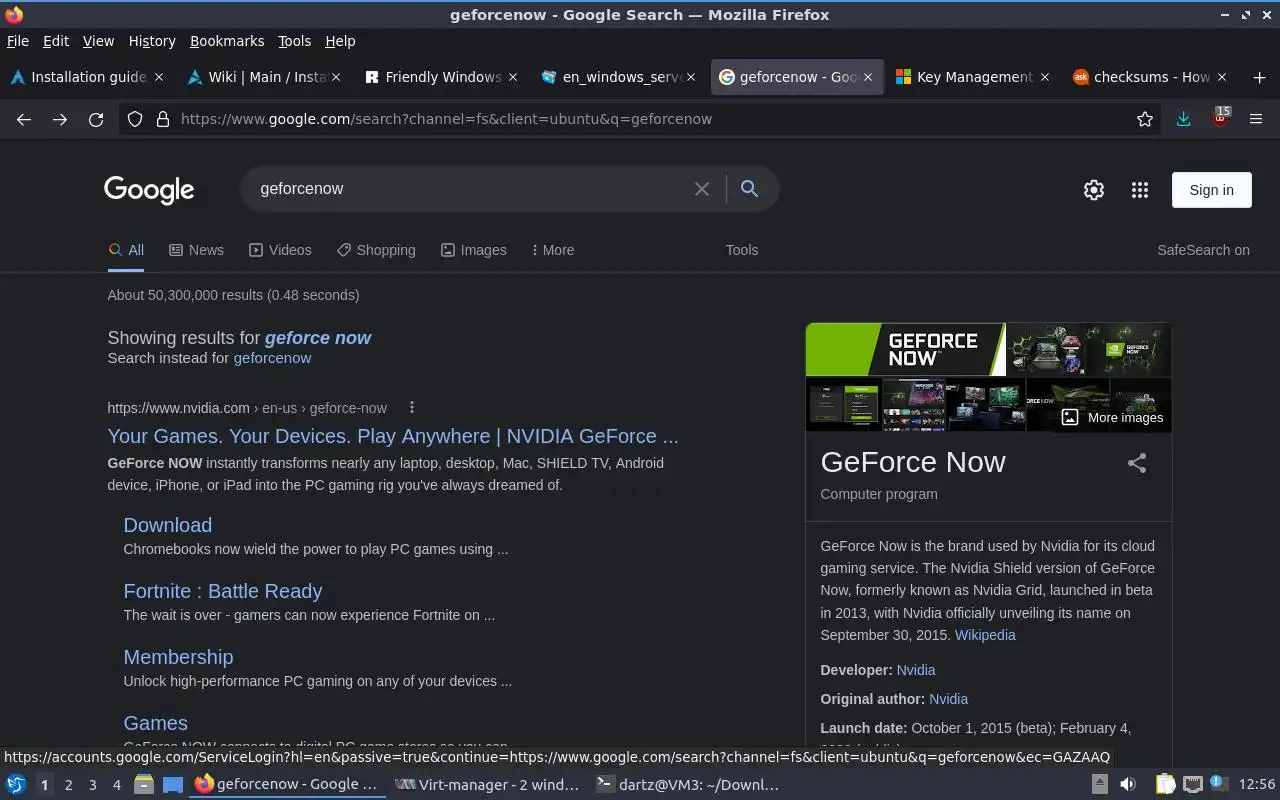The image size is (1280, 800).
Task: Share the GeForce Now knowledge panel
Action: (x=1137, y=463)
